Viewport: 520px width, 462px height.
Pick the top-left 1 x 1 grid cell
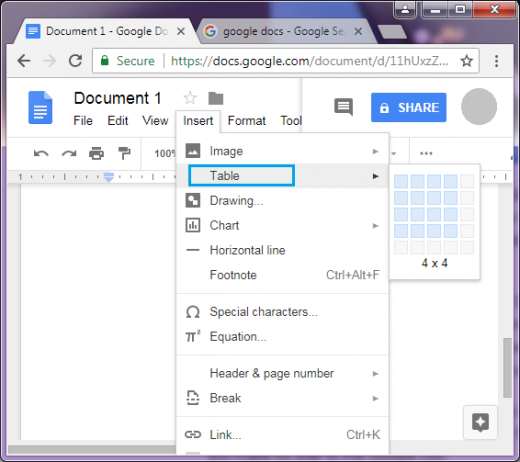[x=401, y=181]
